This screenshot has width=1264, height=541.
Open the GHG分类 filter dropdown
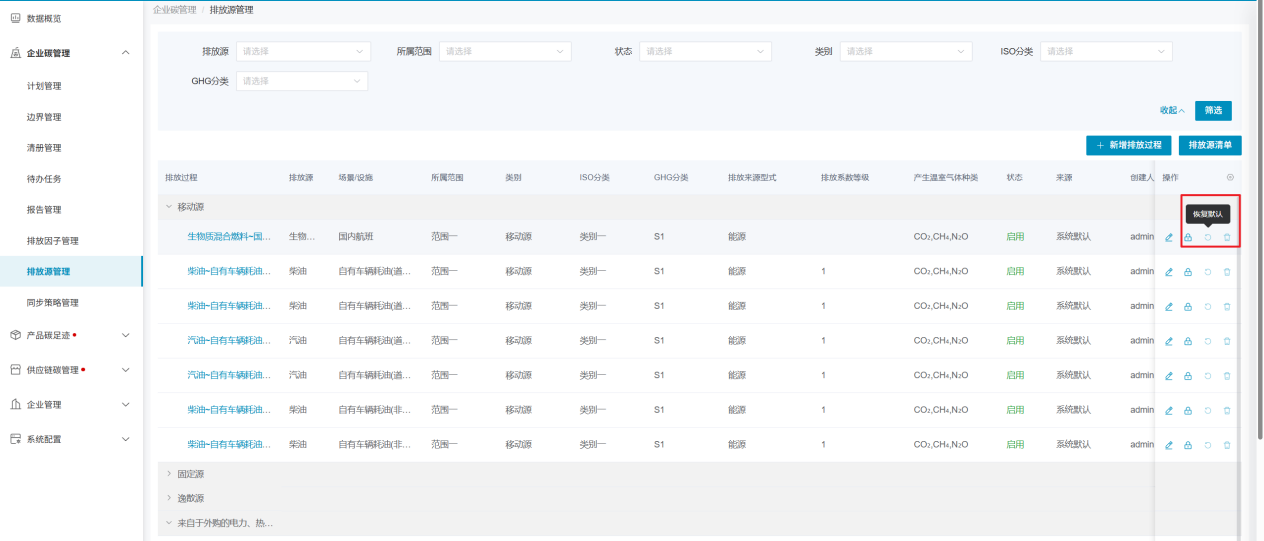pos(301,81)
